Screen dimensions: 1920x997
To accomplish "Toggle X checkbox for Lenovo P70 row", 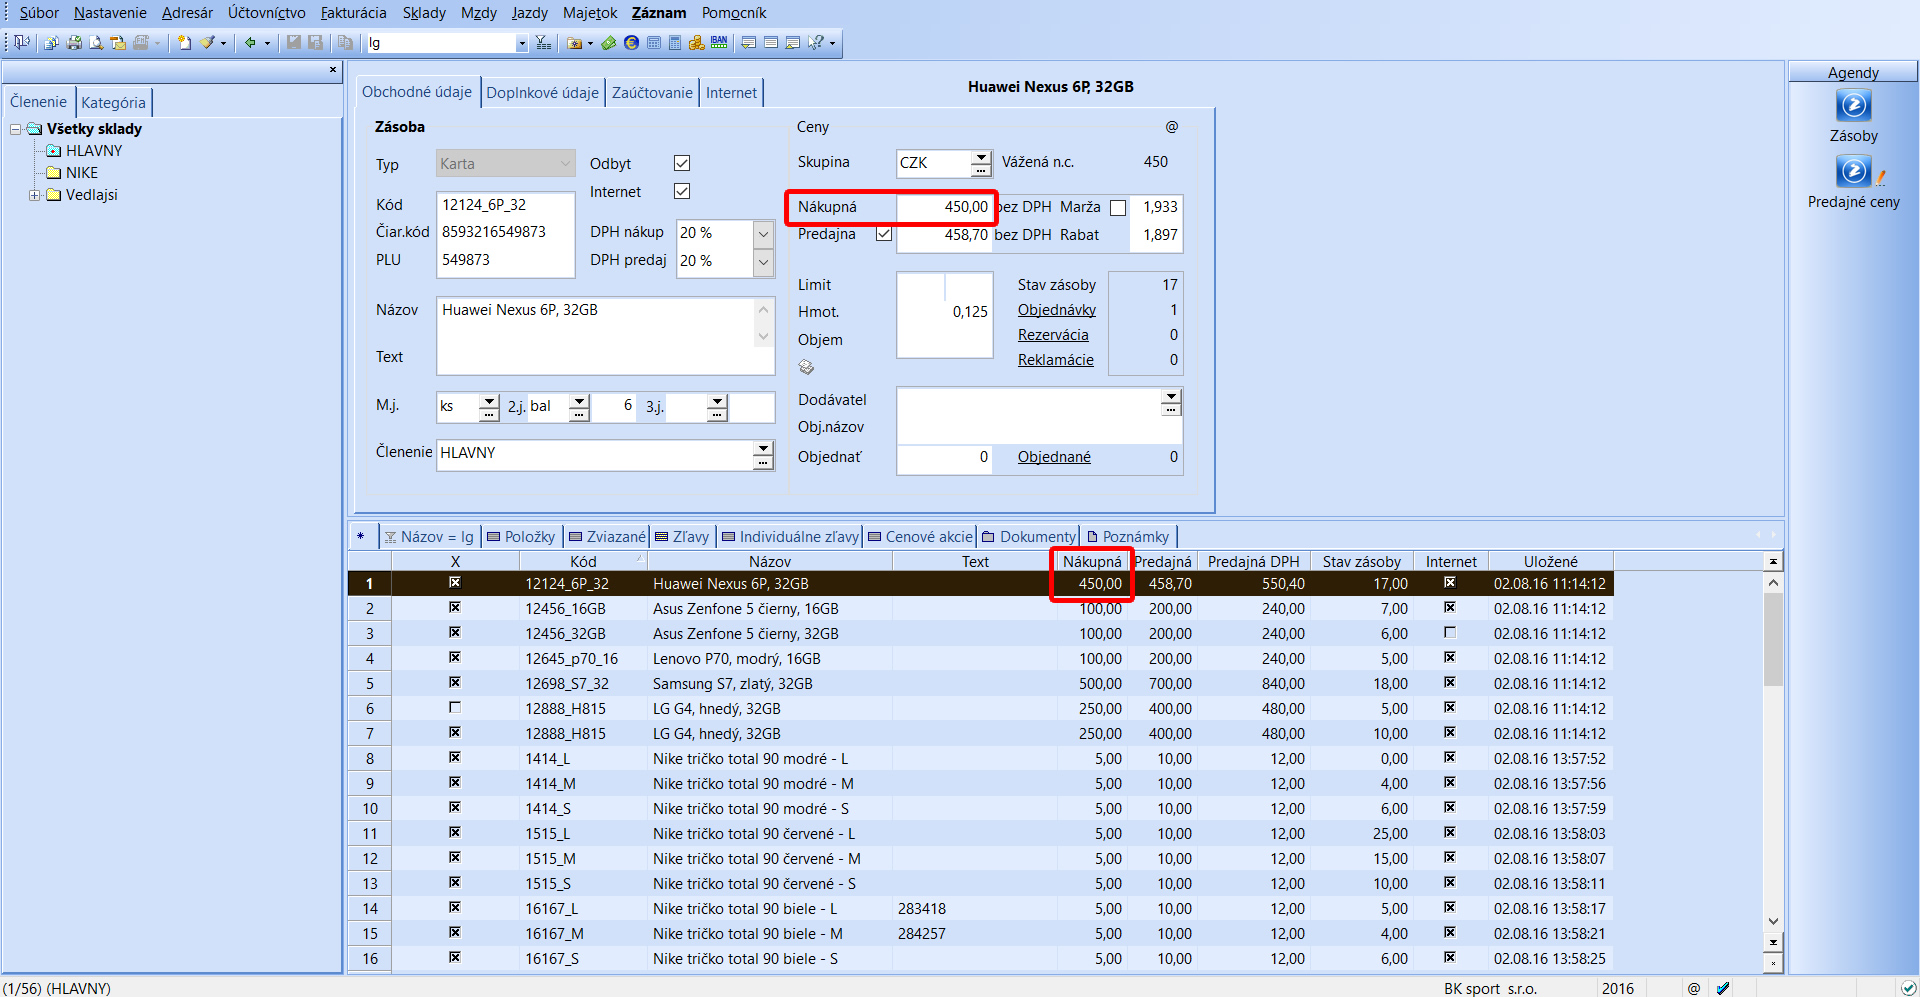I will click(455, 657).
